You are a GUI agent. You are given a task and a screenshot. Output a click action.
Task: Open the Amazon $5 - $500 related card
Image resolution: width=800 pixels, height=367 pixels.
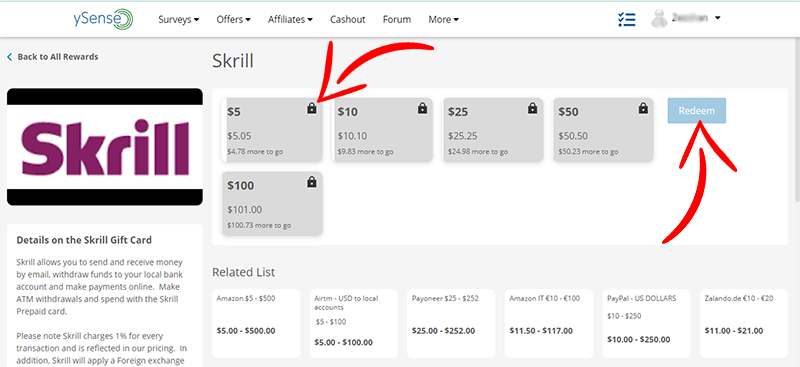pos(256,324)
